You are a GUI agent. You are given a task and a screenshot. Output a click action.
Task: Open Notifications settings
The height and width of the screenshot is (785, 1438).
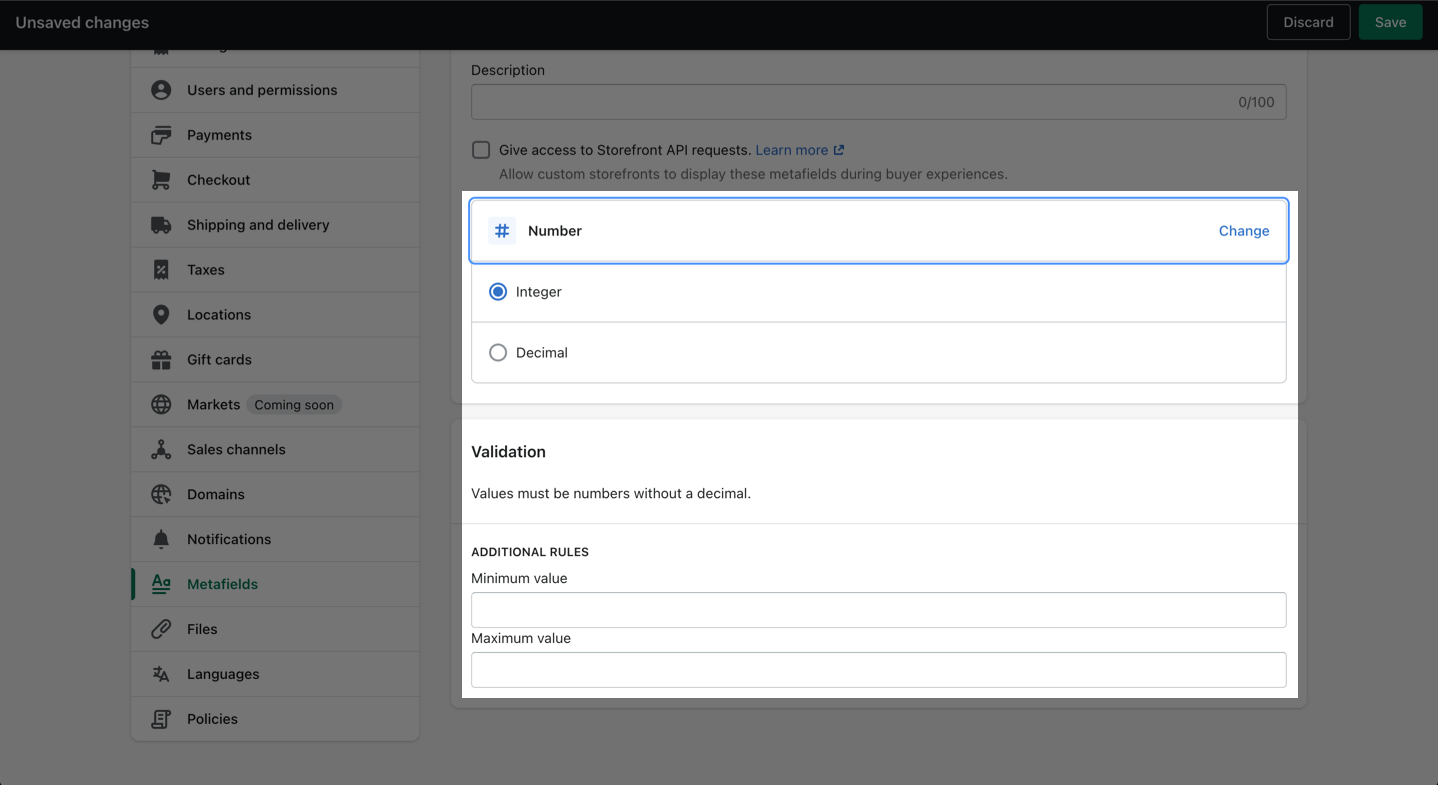(x=275, y=540)
